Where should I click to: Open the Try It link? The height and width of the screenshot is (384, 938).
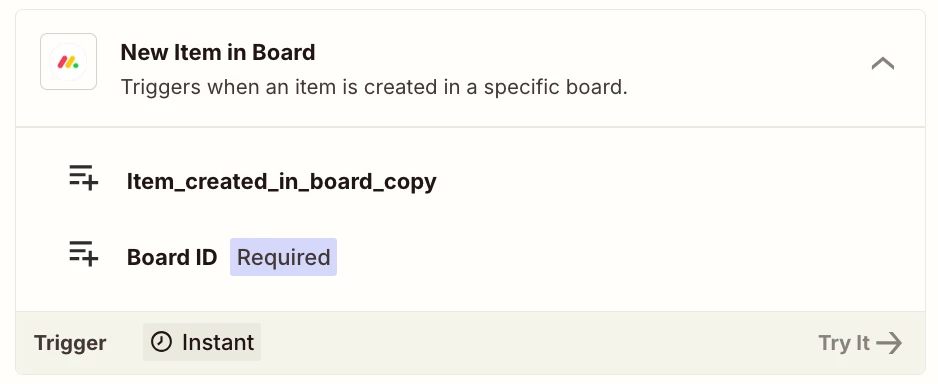[860, 343]
